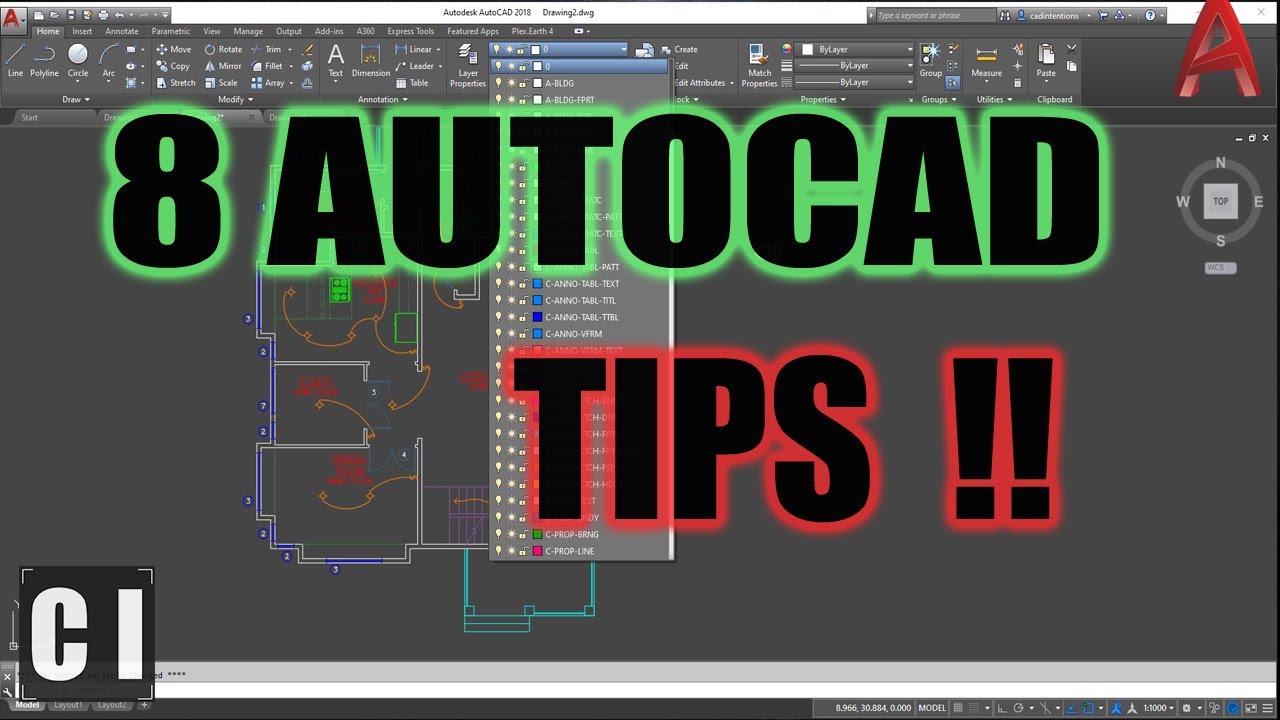1280x720 pixels.
Task: Select the Text annotation tool
Action: (x=336, y=60)
